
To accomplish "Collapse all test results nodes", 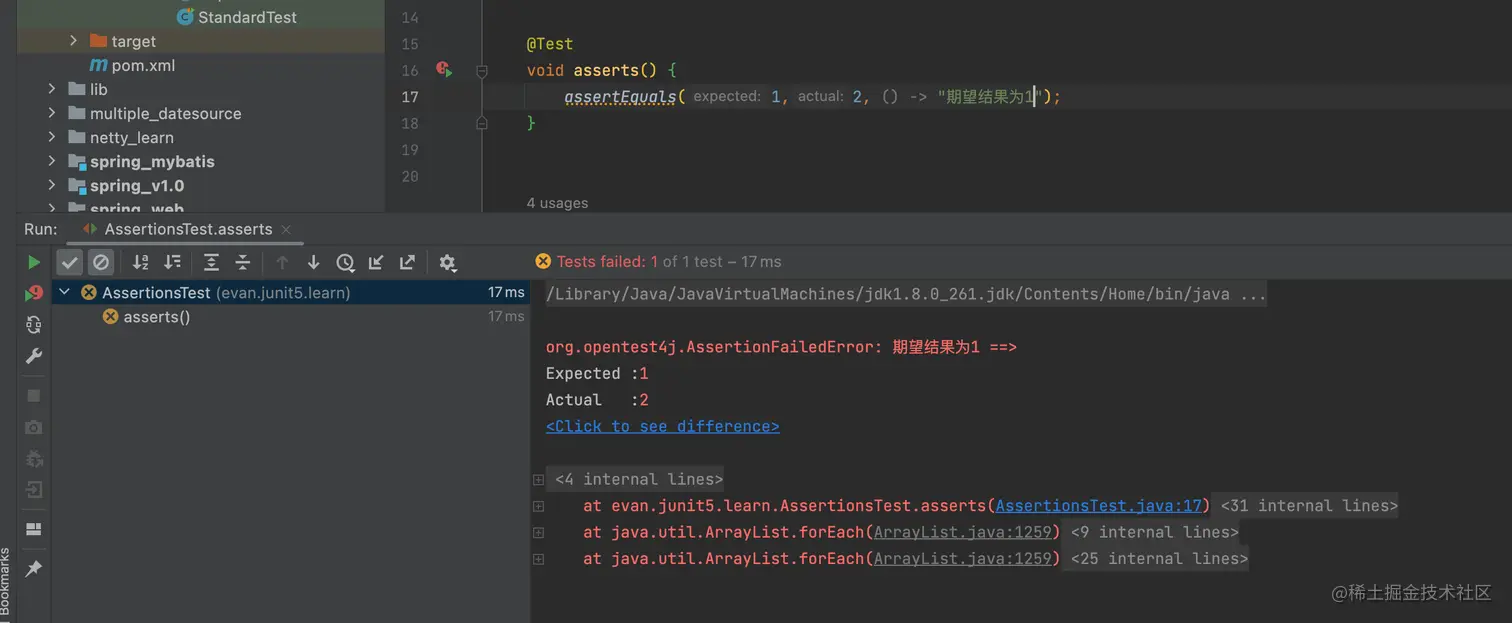I will pyautogui.click(x=242, y=262).
